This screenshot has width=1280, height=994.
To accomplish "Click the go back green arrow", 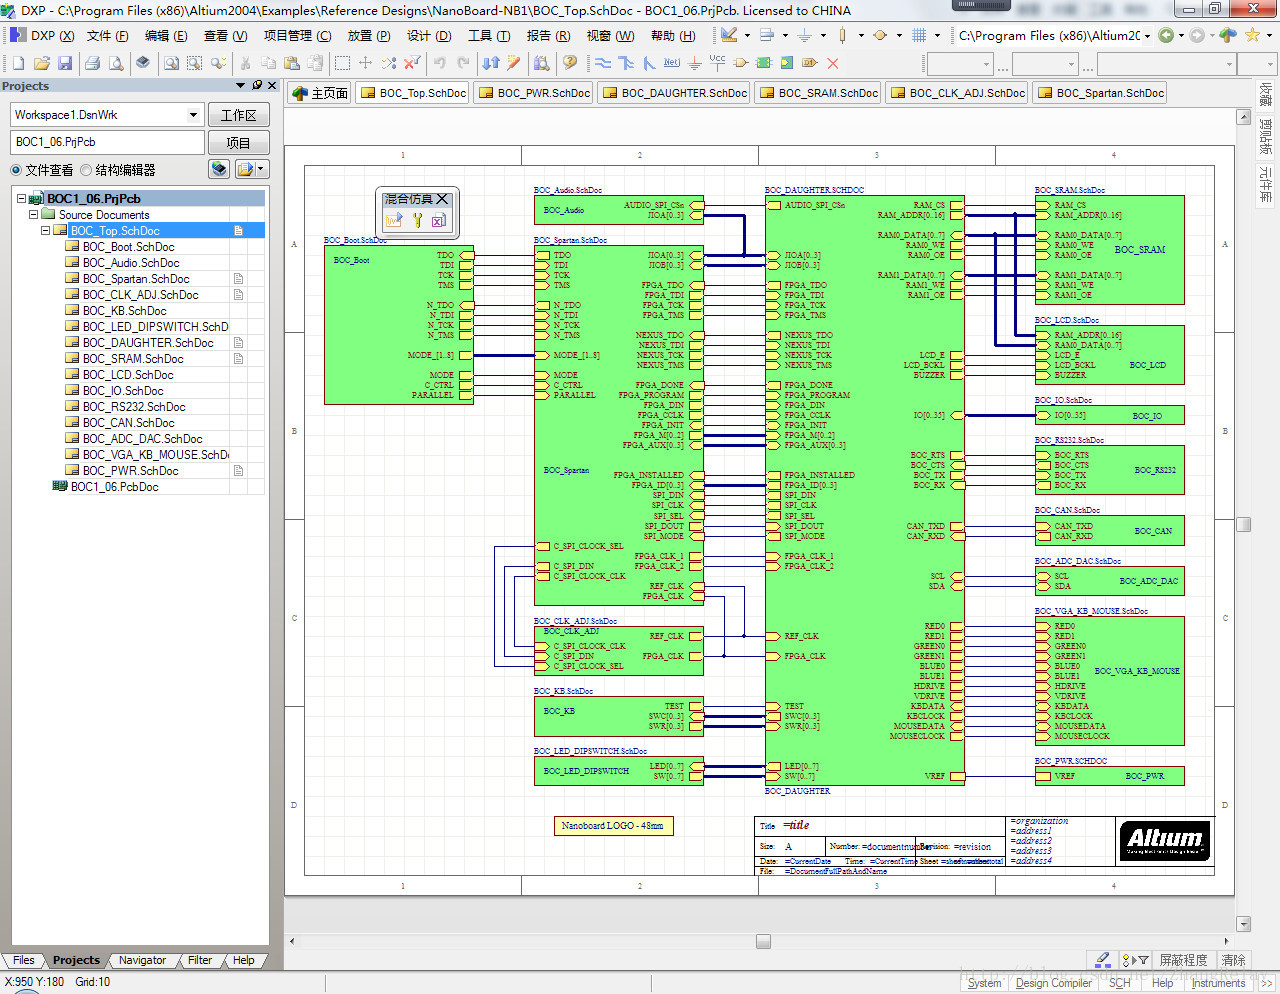I will [1166, 35].
